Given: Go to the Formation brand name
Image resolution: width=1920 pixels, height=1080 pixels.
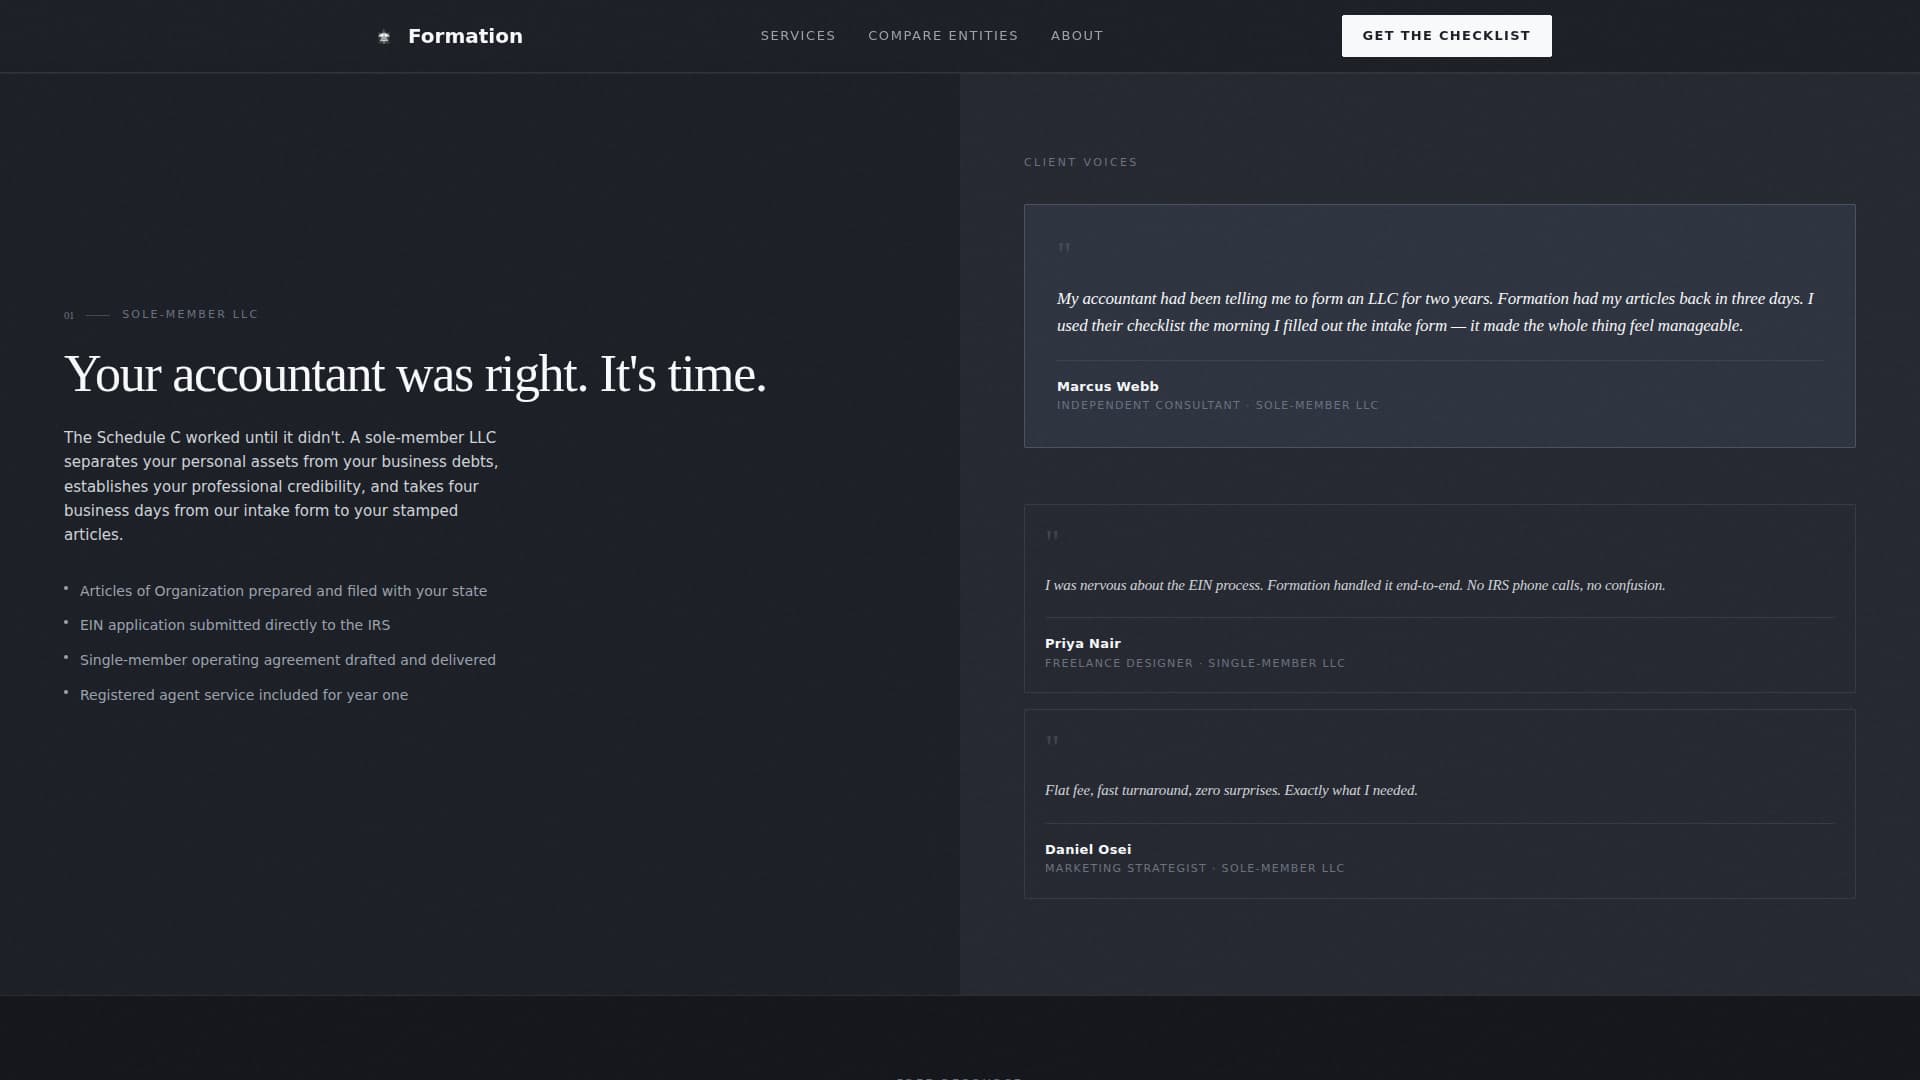Looking at the screenshot, I should tap(465, 36).
